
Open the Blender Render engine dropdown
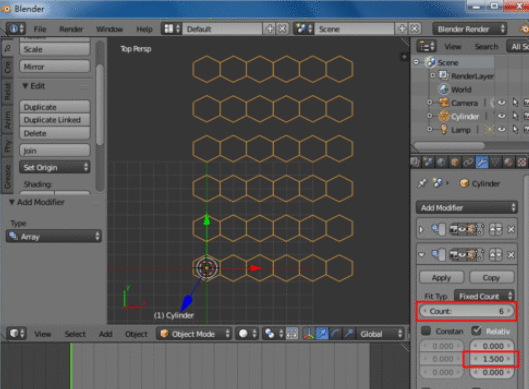click(470, 29)
